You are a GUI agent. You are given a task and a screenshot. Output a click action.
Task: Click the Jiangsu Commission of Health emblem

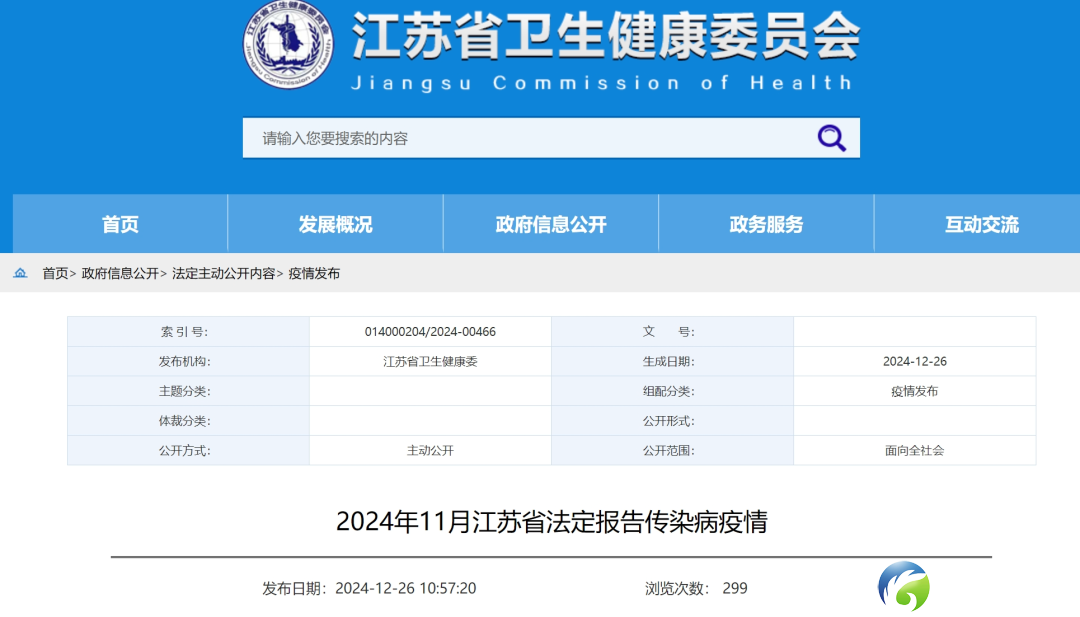[x=288, y=44]
